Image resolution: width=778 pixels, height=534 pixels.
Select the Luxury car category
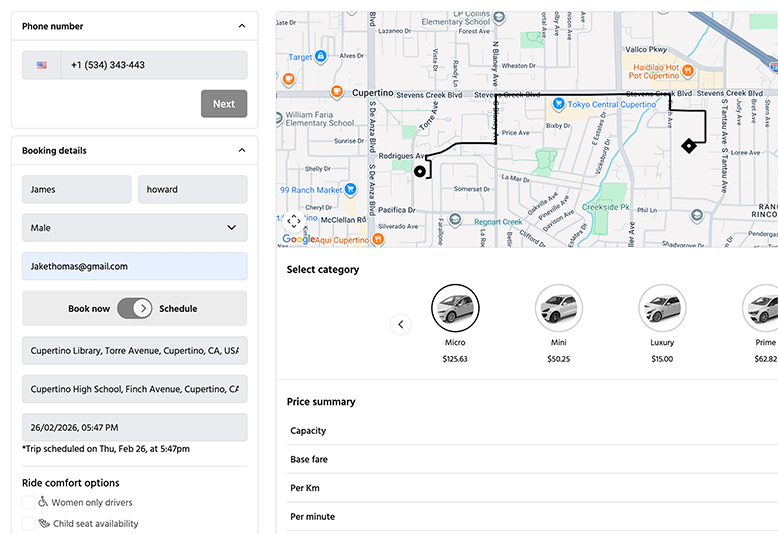coord(662,308)
